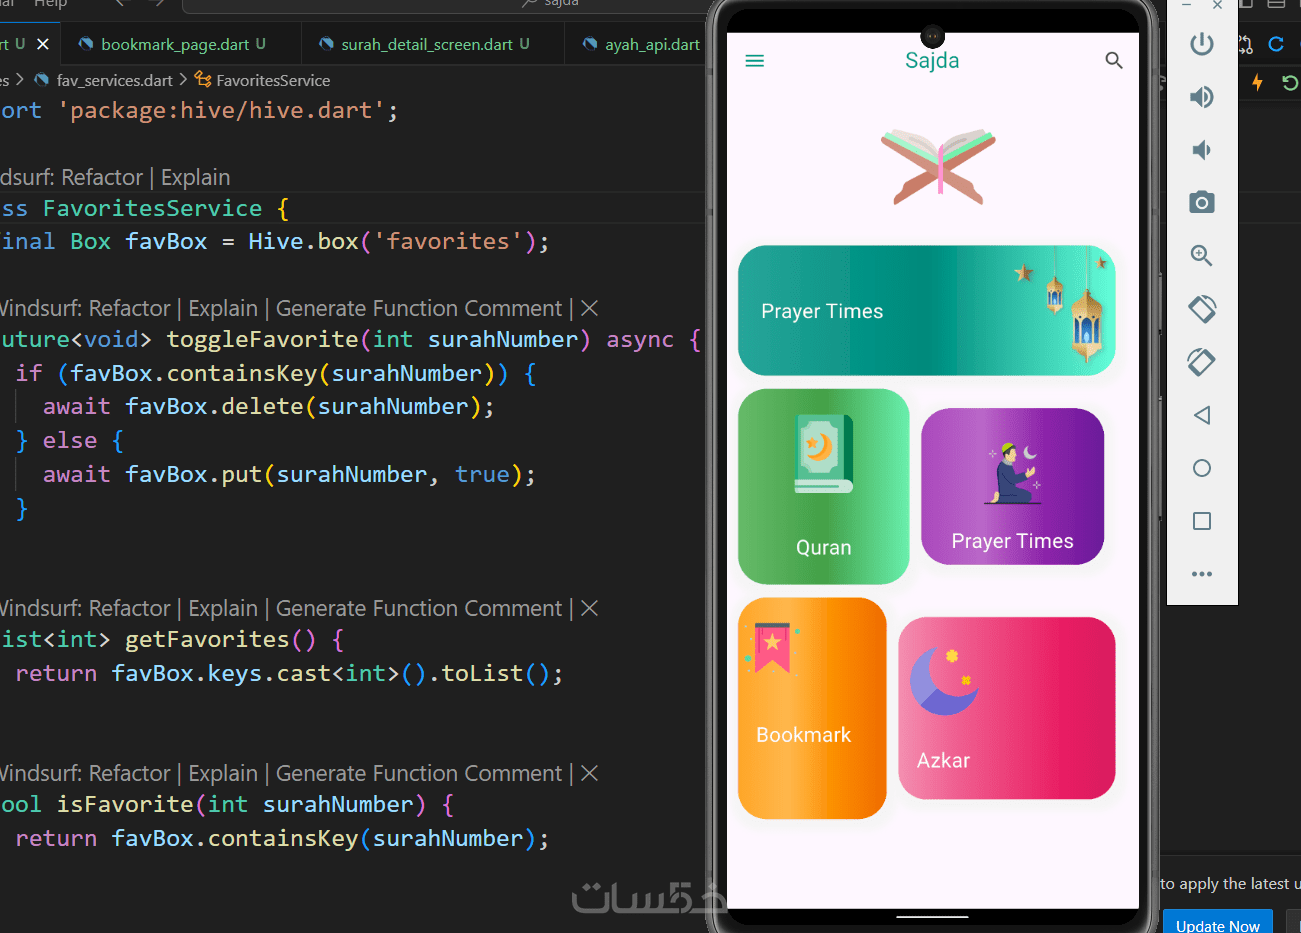
Task: Tap the emulator Overview square button
Action: click(1202, 521)
